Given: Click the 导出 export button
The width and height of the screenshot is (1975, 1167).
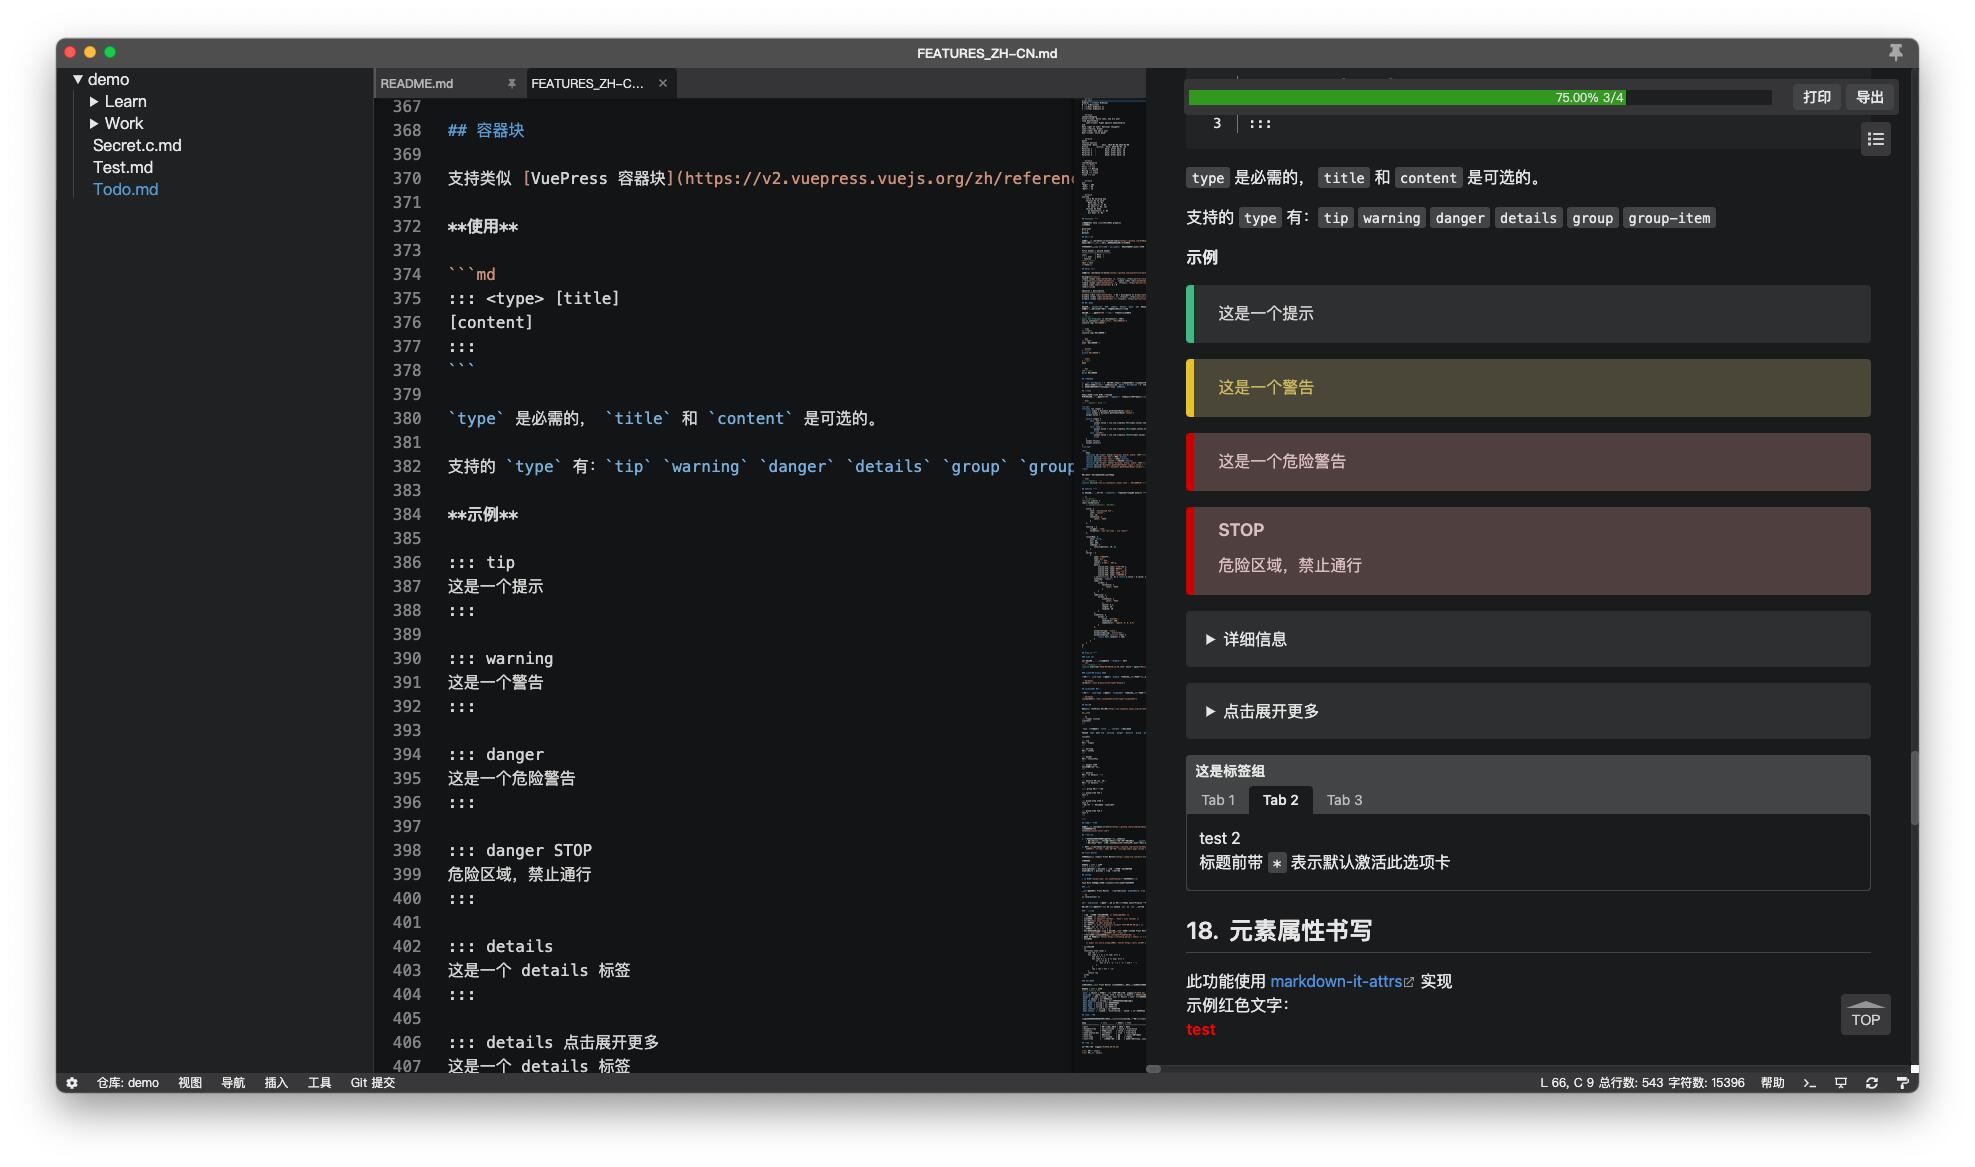Looking at the screenshot, I should click(x=1869, y=97).
